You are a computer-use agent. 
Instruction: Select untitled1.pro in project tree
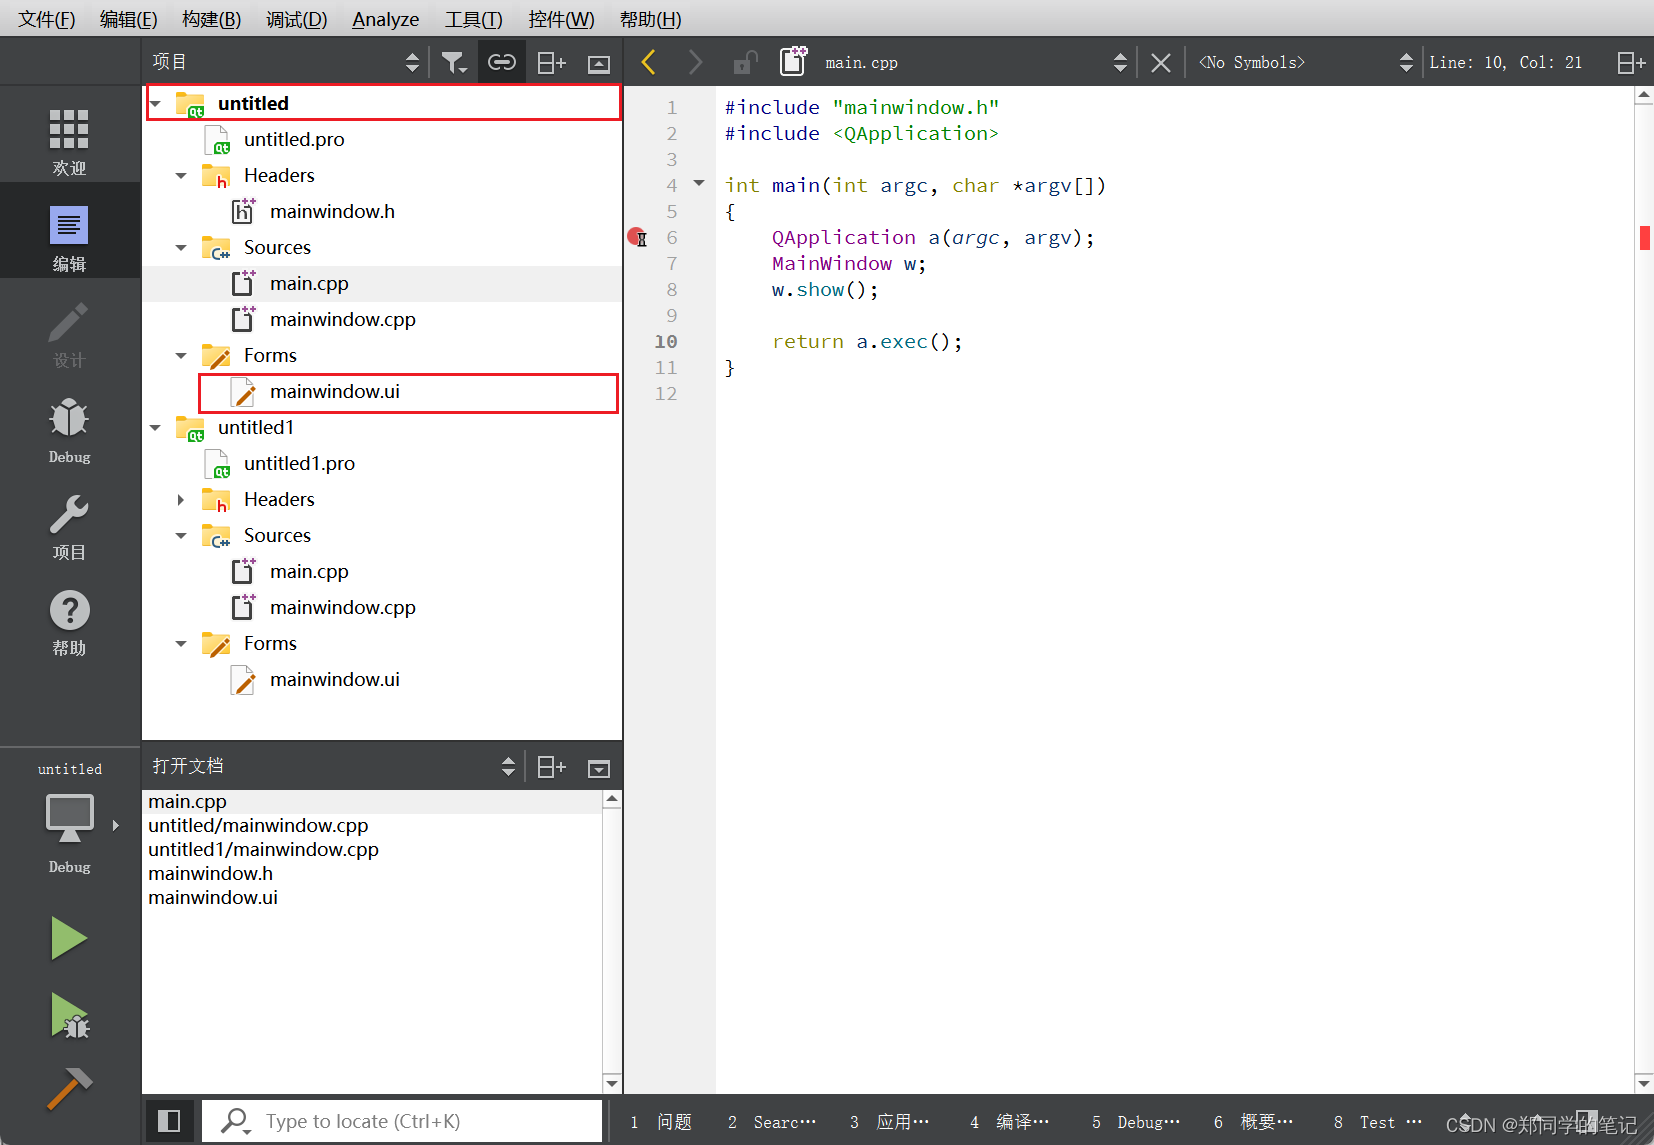pos(299,463)
